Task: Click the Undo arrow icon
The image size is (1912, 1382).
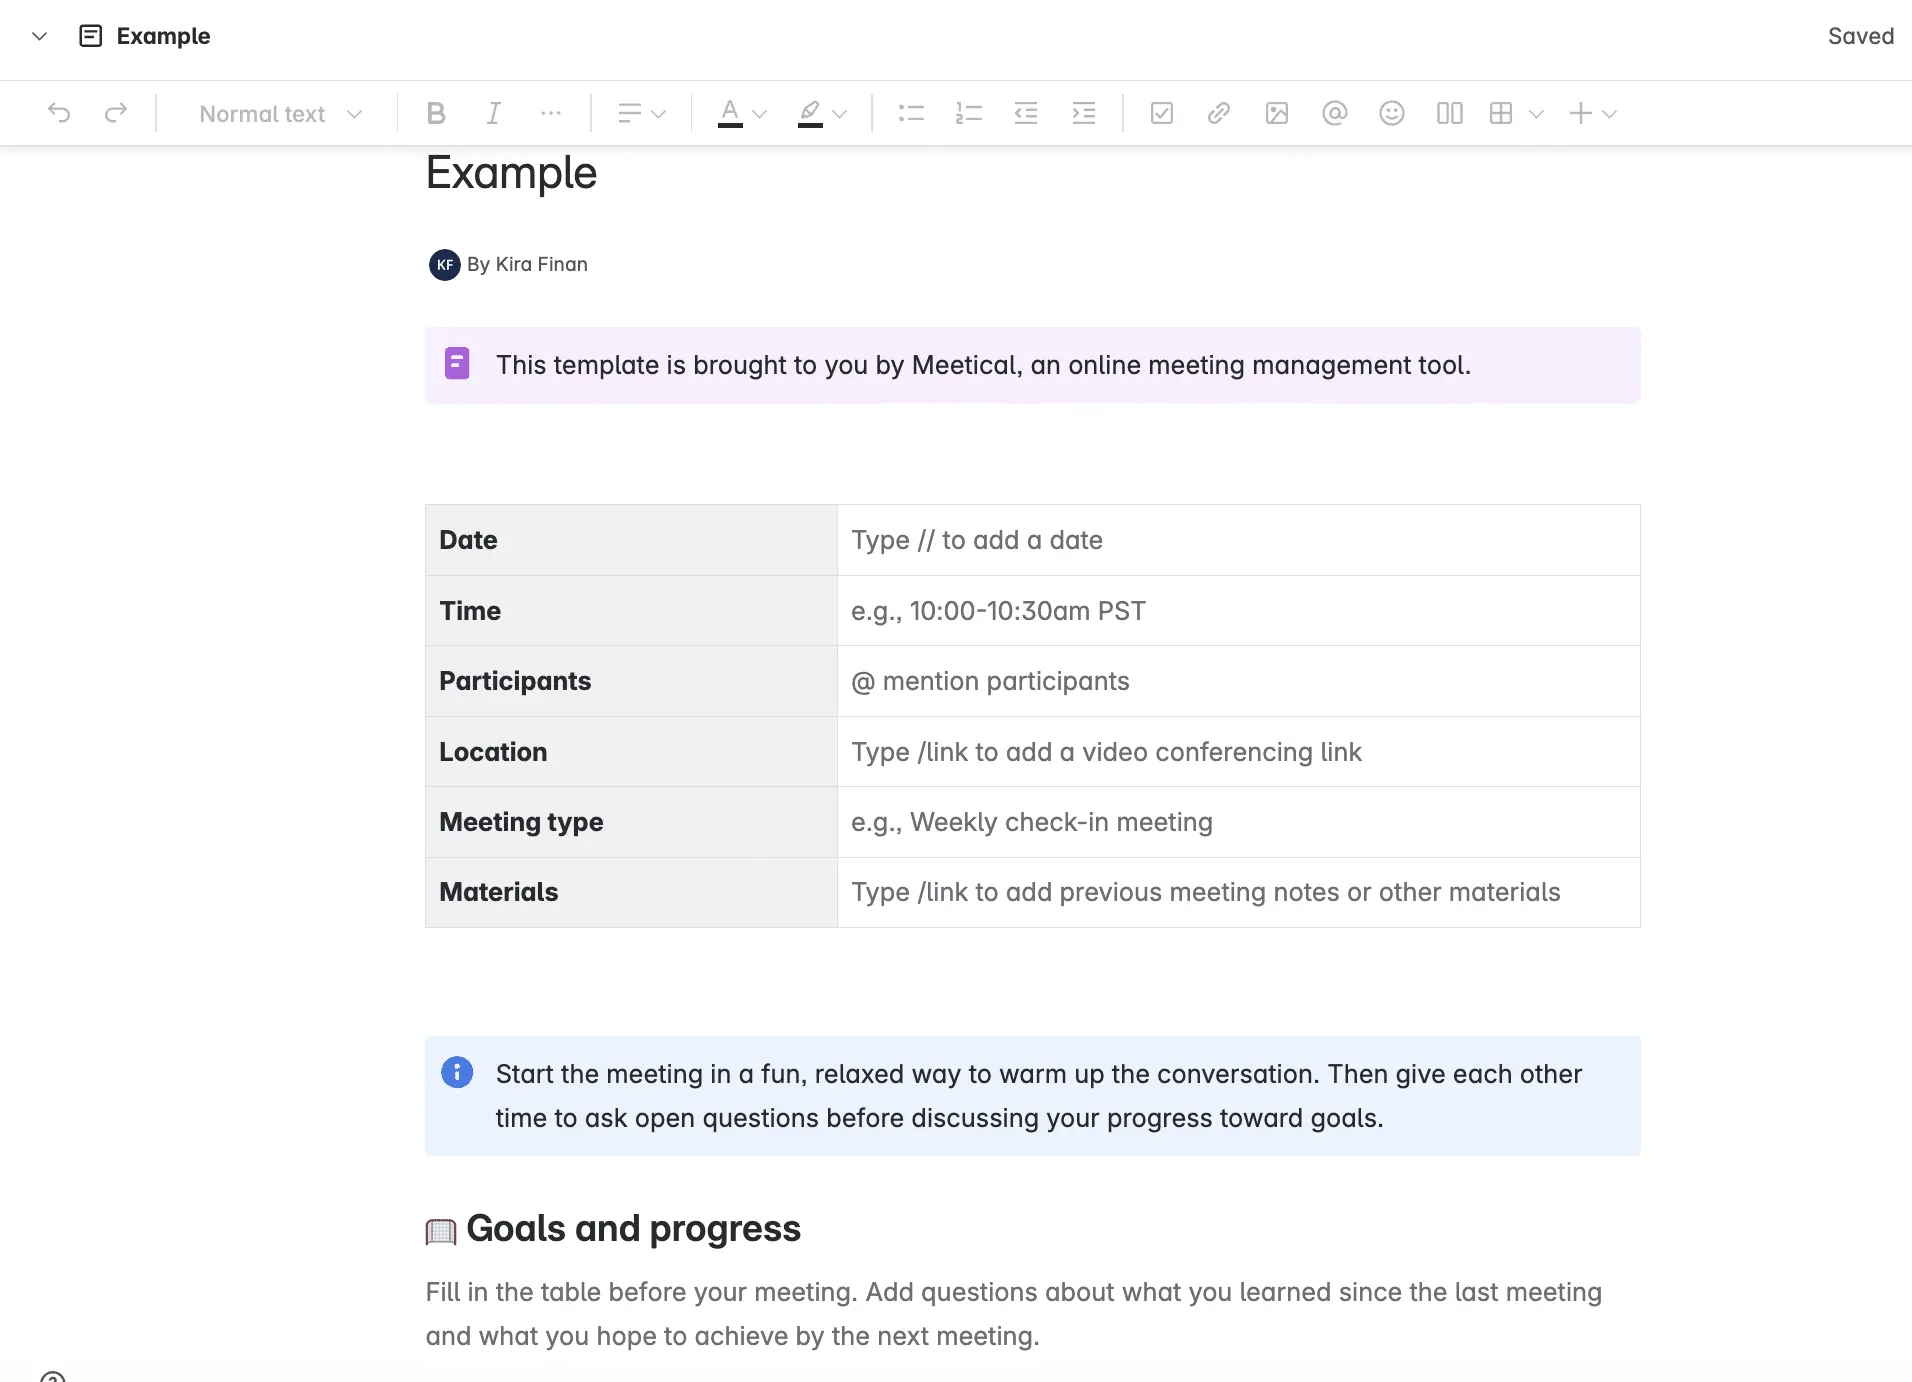Action: [x=59, y=113]
